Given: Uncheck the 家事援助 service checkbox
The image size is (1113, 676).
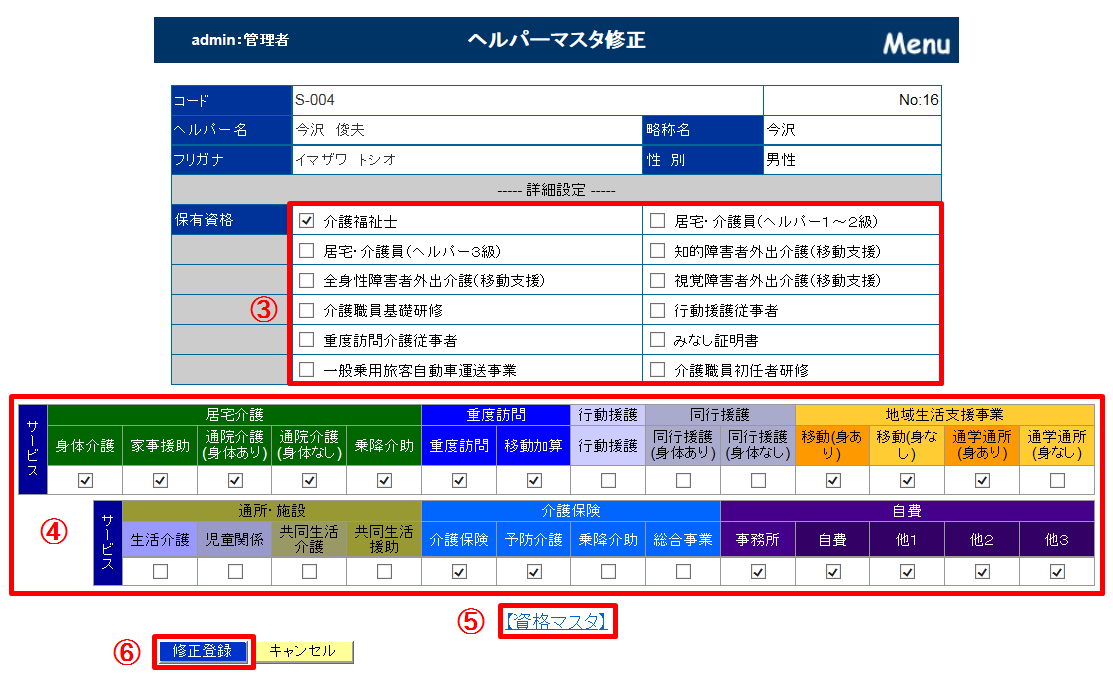Looking at the screenshot, I should coord(160,481).
